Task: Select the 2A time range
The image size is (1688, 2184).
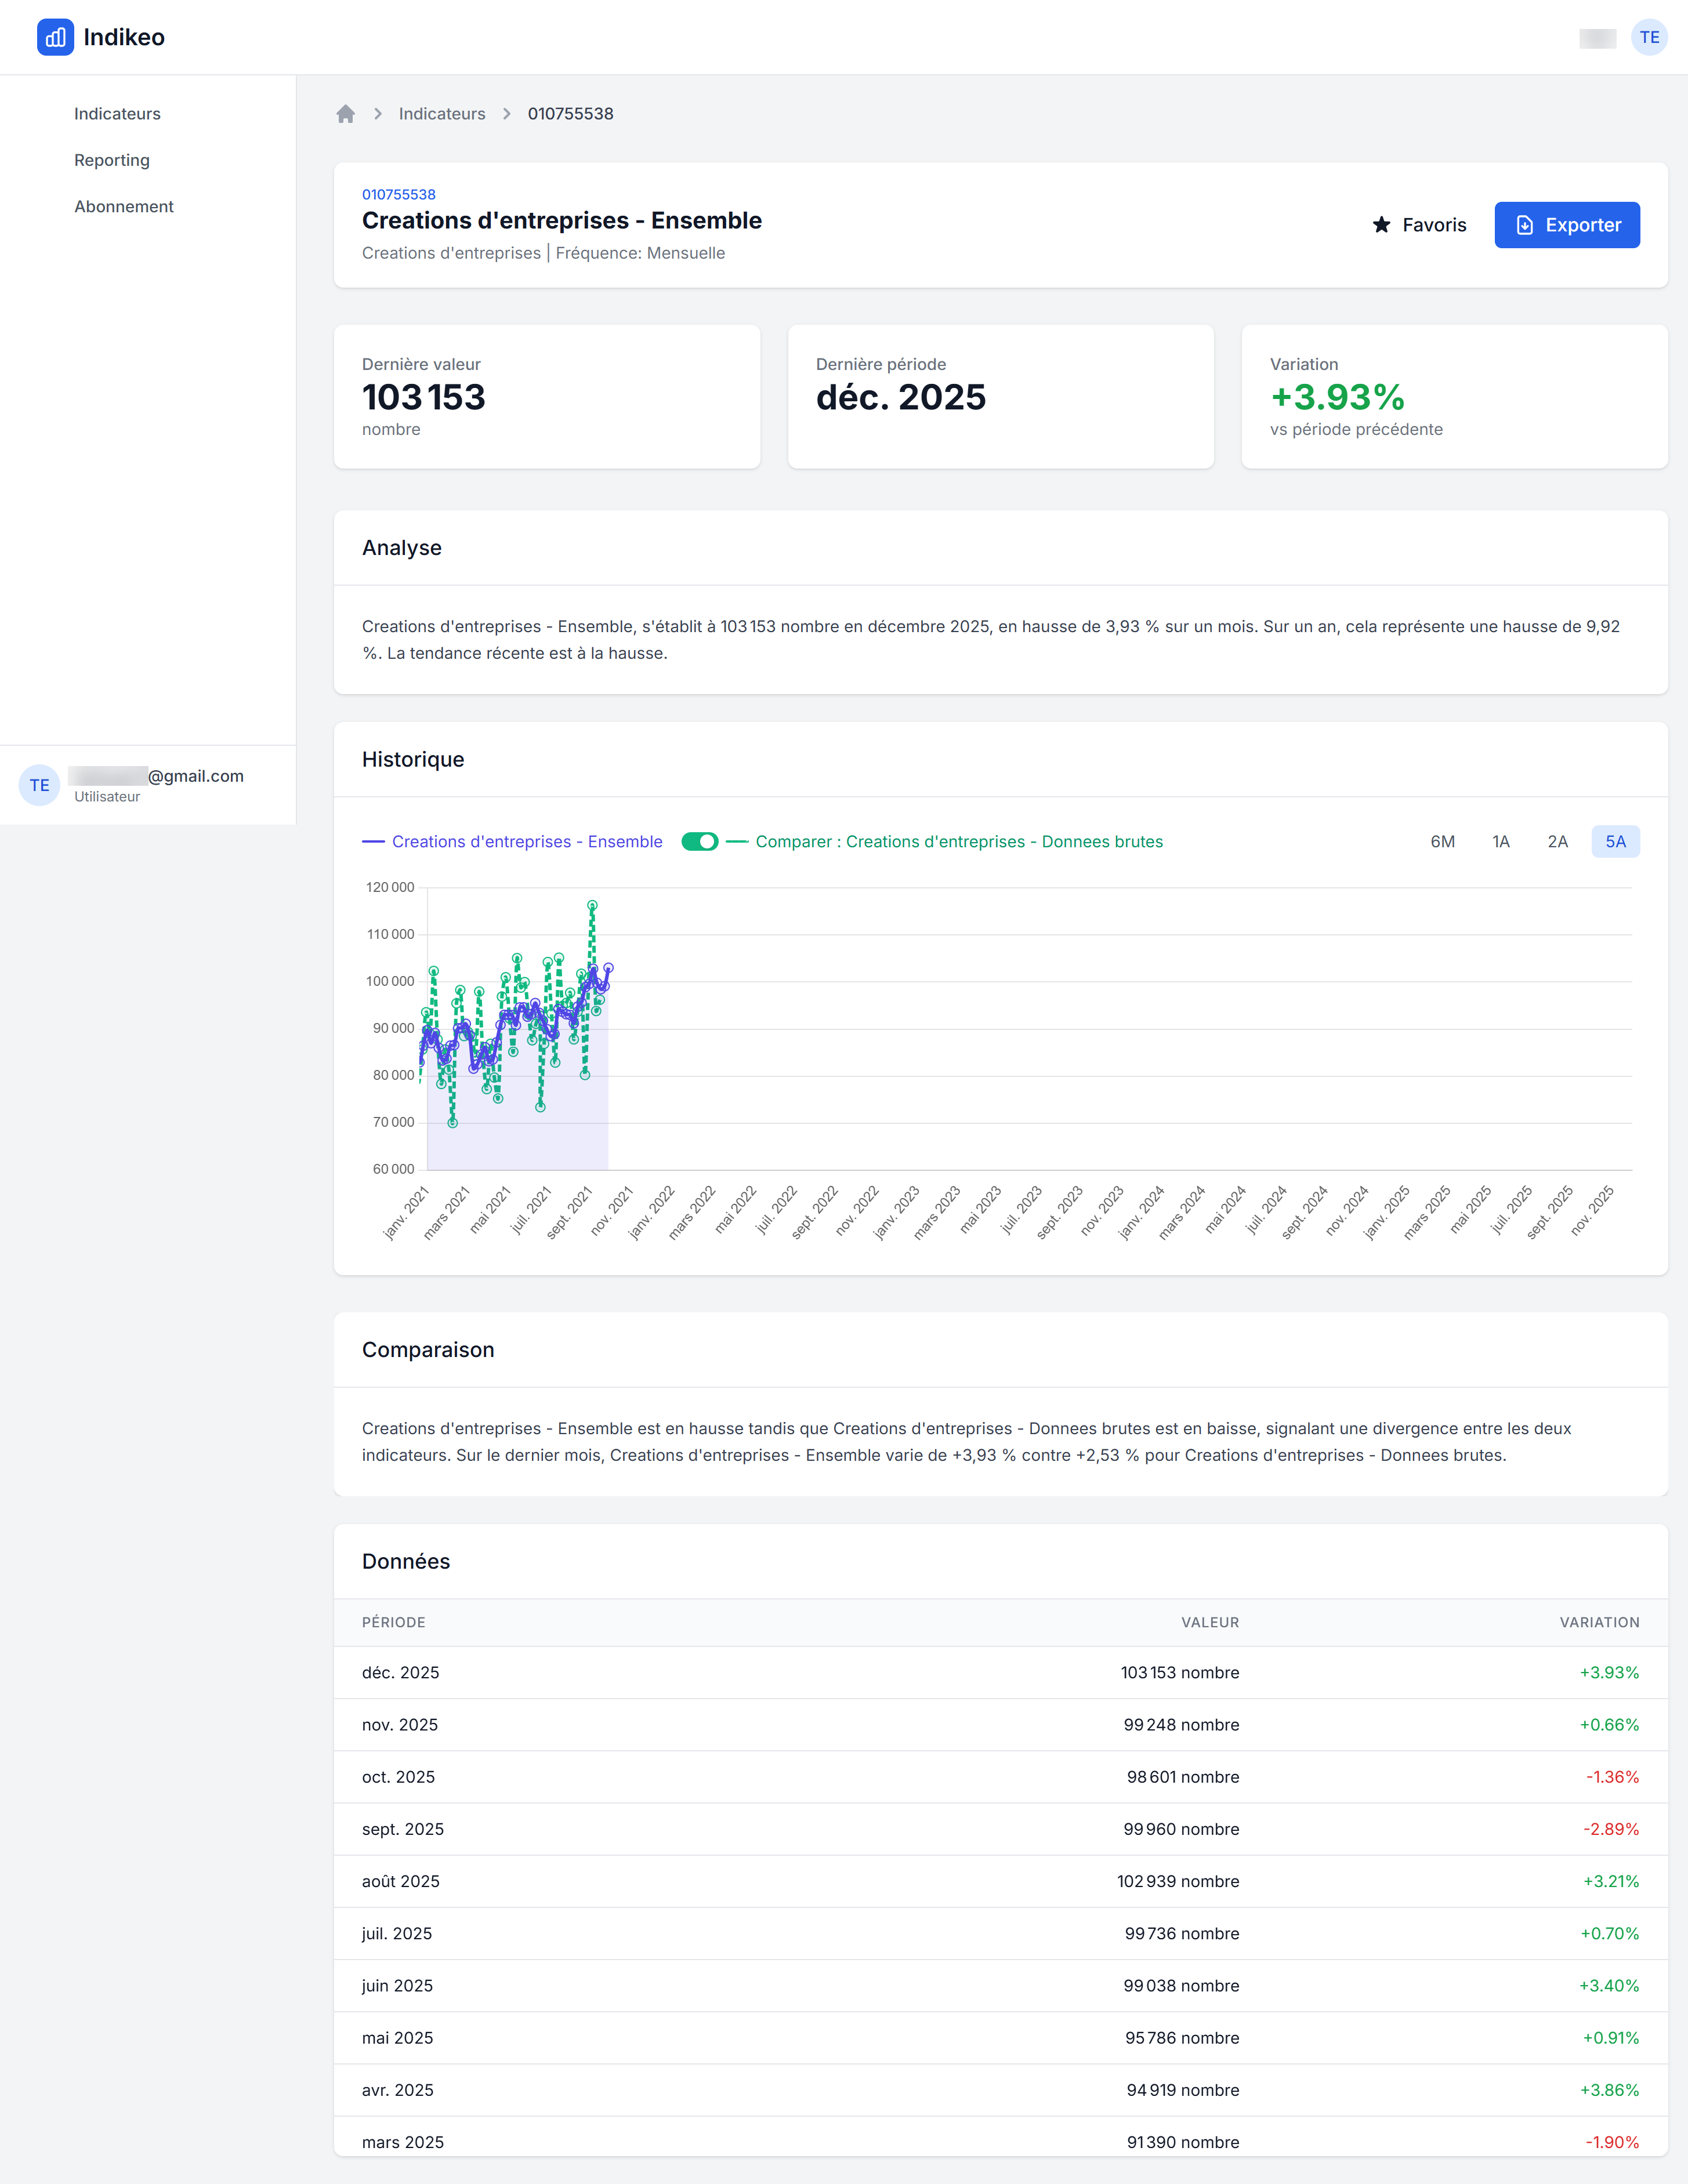Action: (x=1557, y=842)
